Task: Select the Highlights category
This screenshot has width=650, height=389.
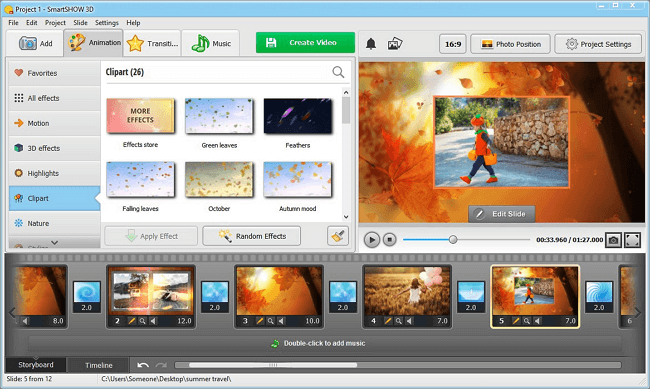Action: click(54, 173)
